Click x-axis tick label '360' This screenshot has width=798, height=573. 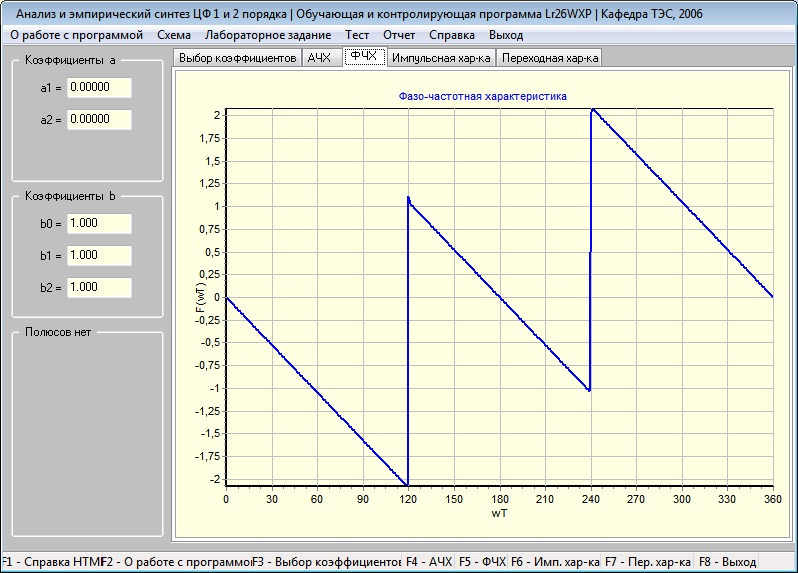pyautogui.click(x=773, y=499)
